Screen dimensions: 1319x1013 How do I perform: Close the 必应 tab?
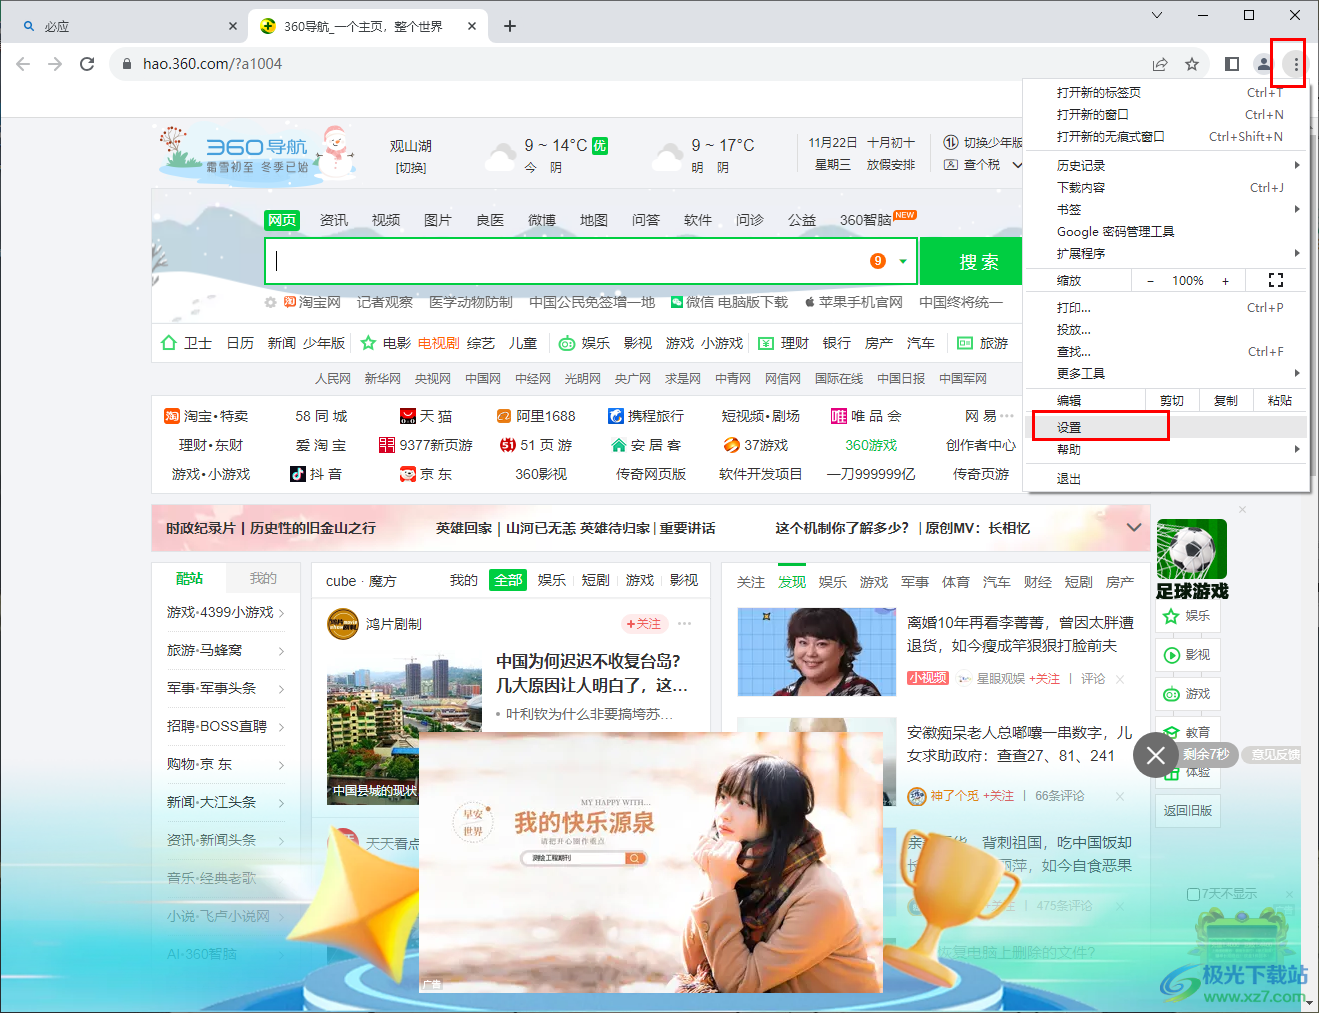pyautogui.click(x=233, y=26)
